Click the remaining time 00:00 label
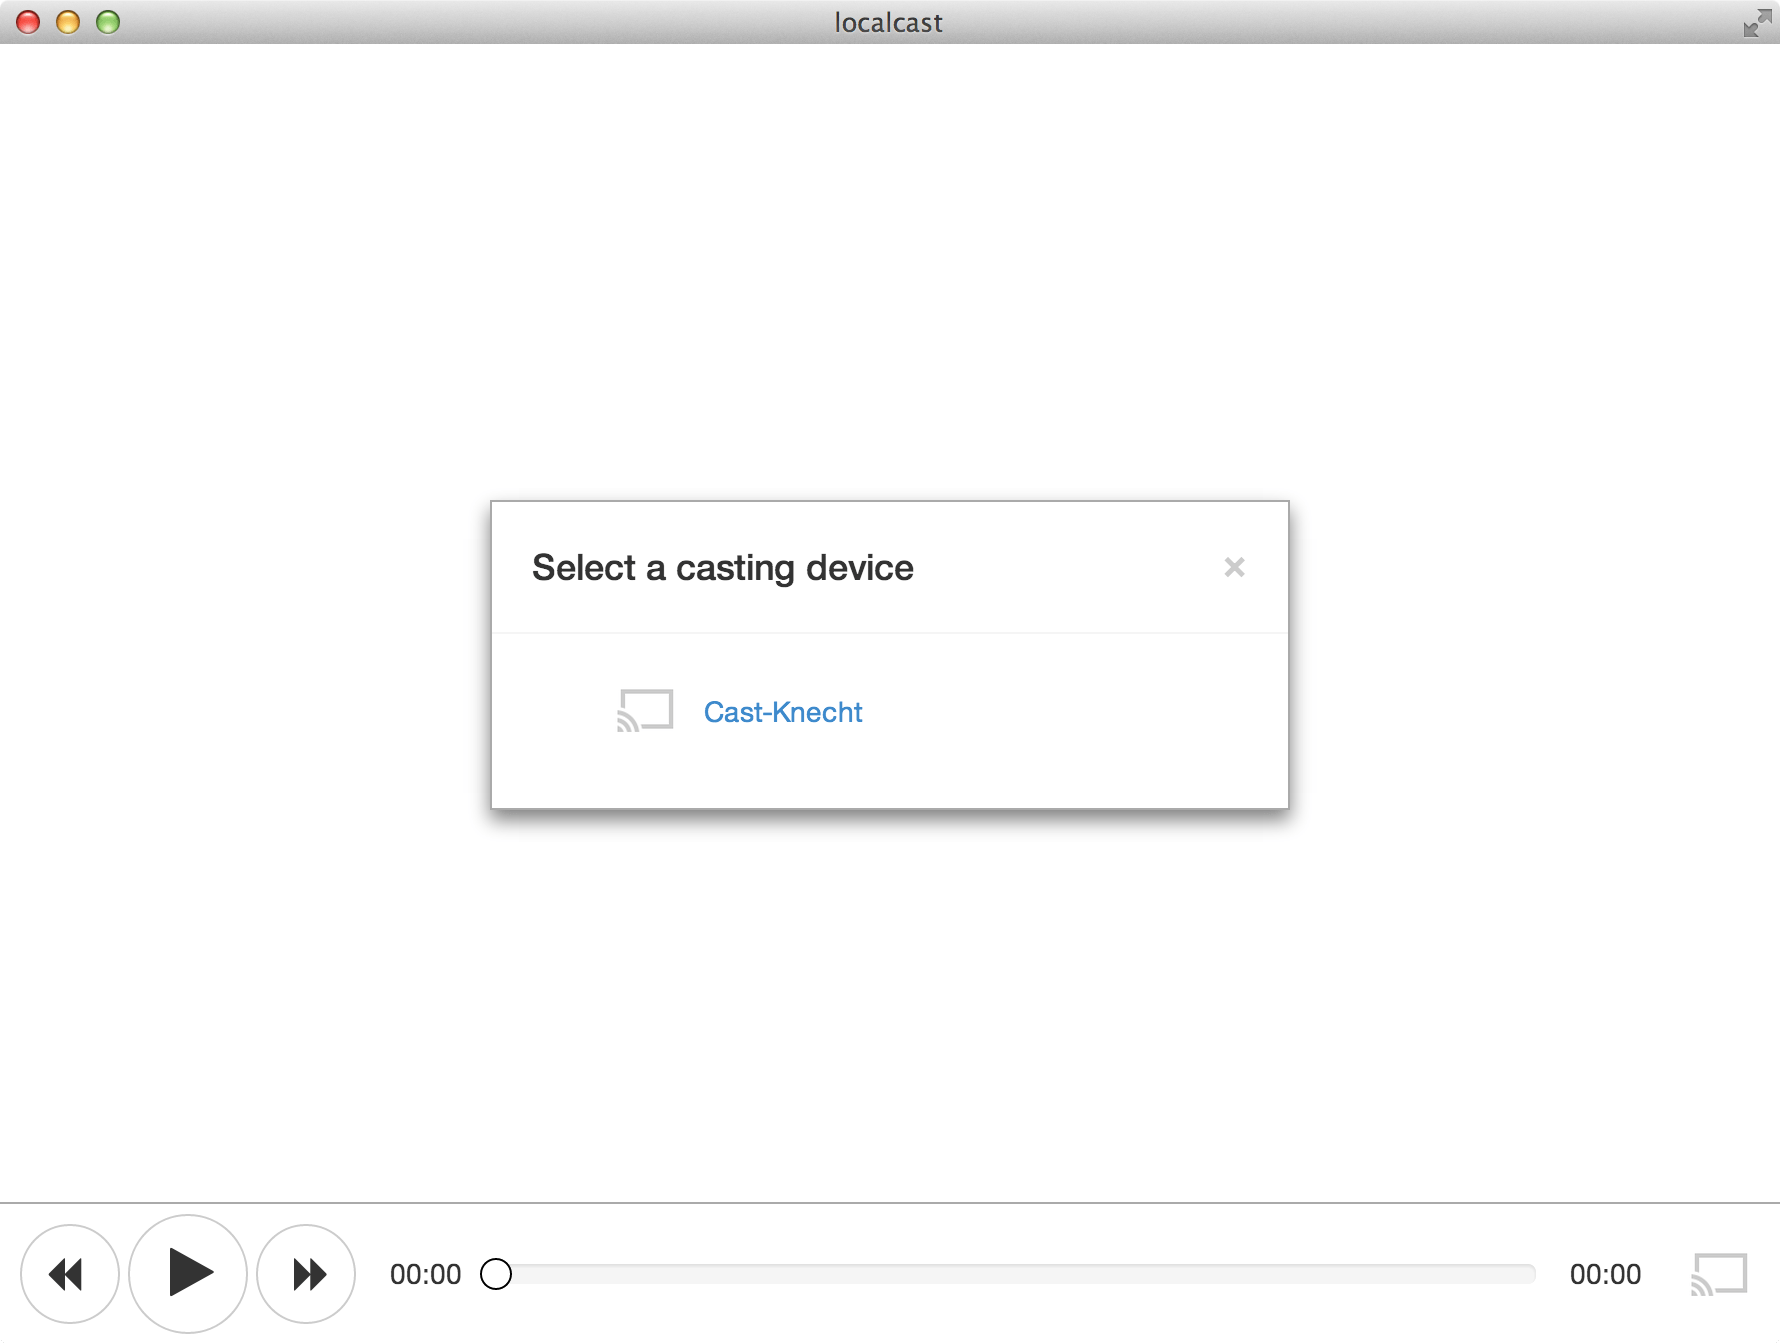1780x1344 pixels. [1607, 1273]
